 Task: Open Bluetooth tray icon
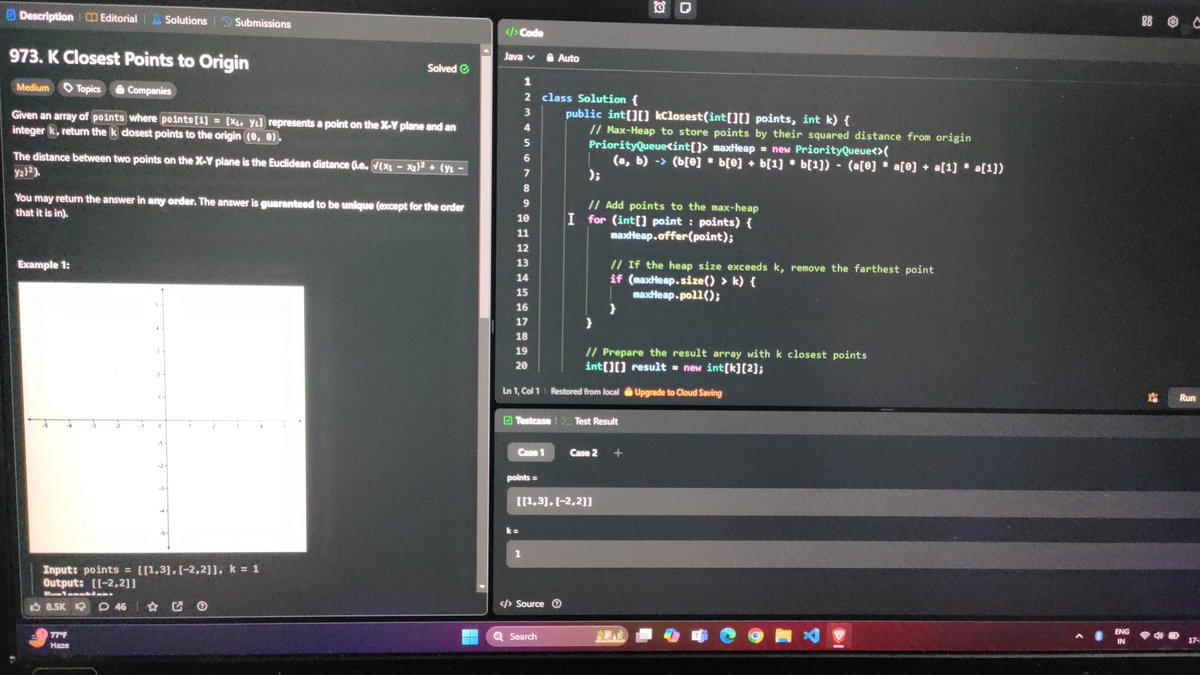(x=1098, y=637)
